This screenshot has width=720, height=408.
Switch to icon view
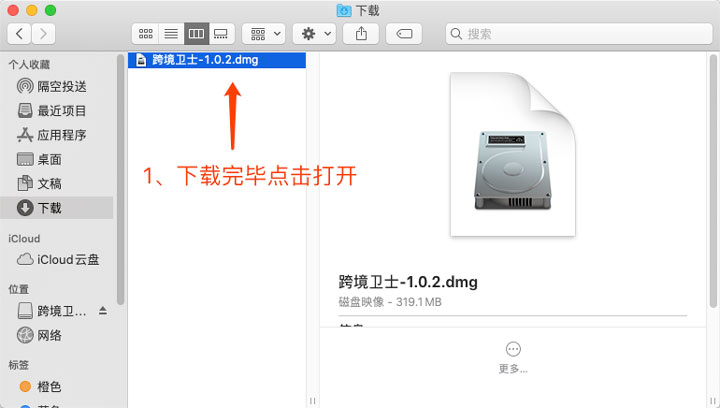pyautogui.click(x=146, y=34)
